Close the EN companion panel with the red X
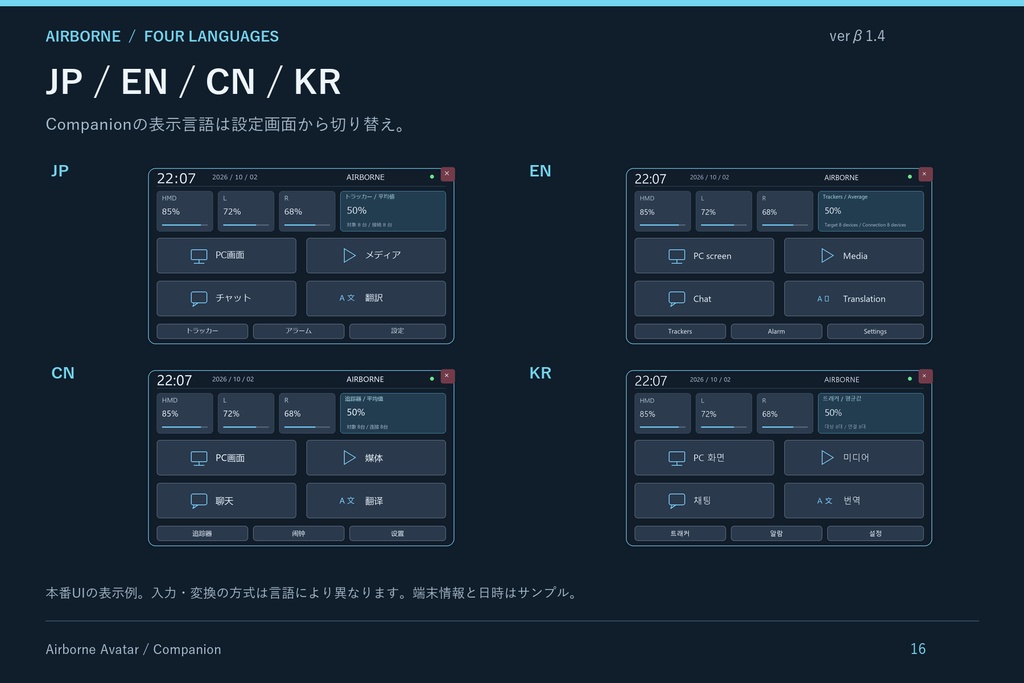This screenshot has height=683, width=1024. coord(925,174)
